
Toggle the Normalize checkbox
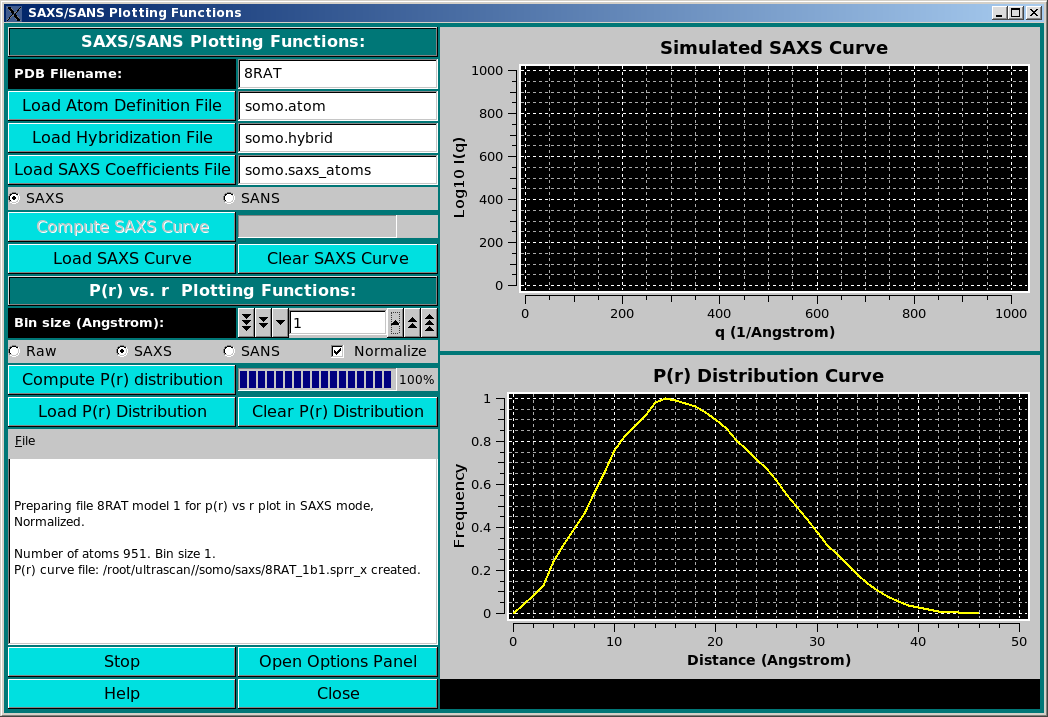(337, 351)
